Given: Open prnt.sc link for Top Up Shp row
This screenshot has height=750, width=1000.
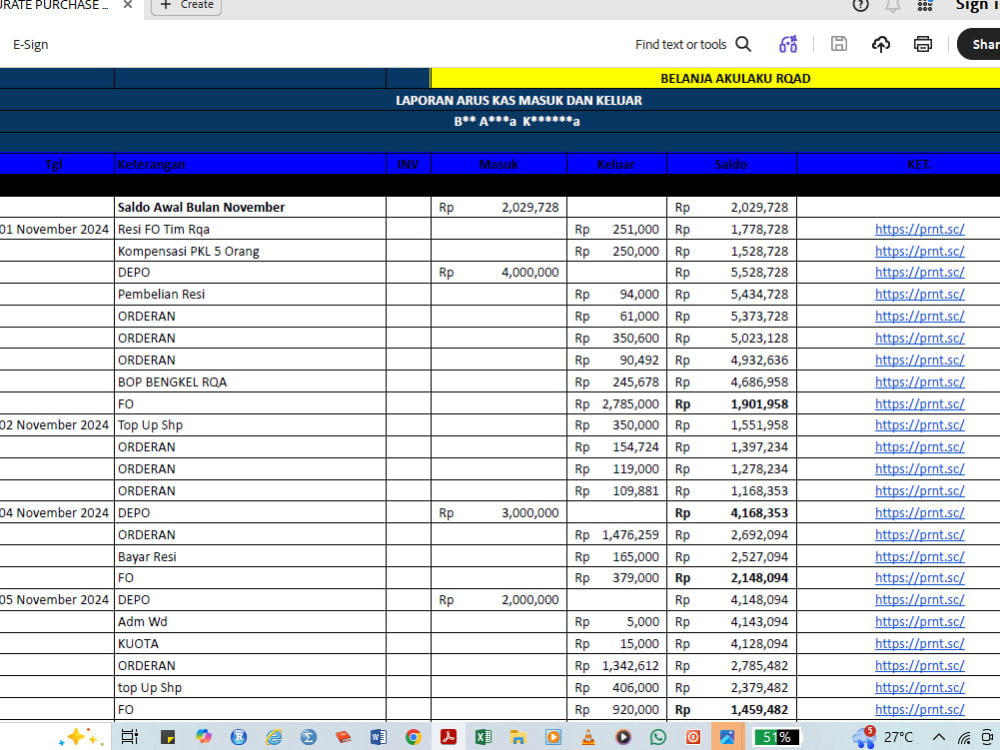Looking at the screenshot, I should tap(919, 425).
